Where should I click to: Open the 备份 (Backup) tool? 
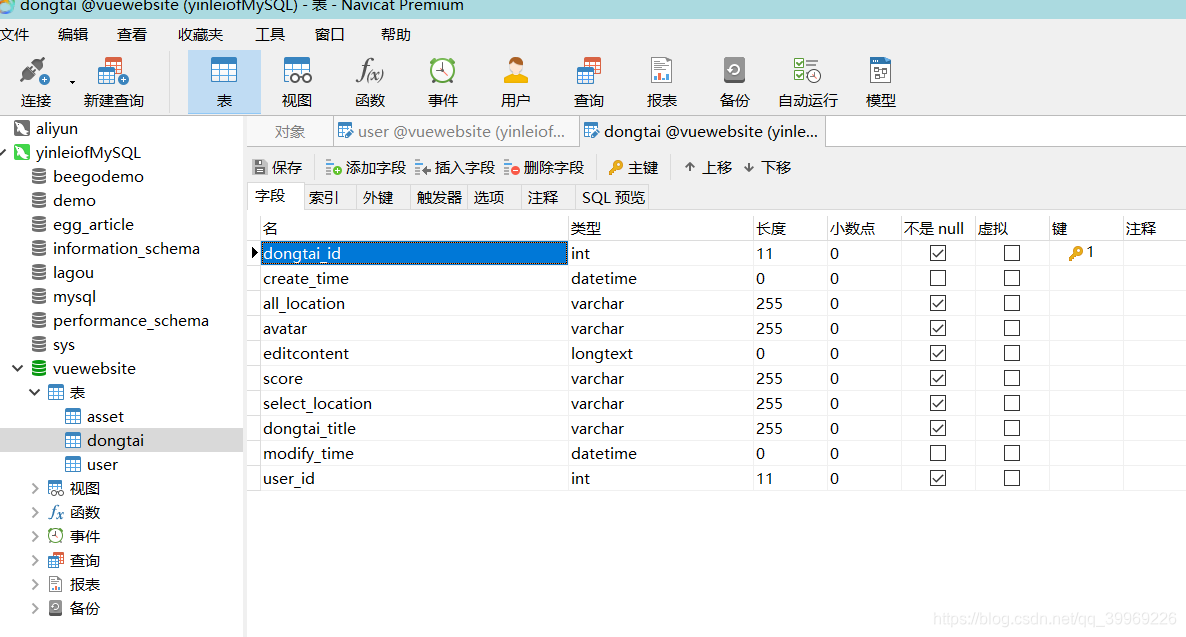[733, 80]
